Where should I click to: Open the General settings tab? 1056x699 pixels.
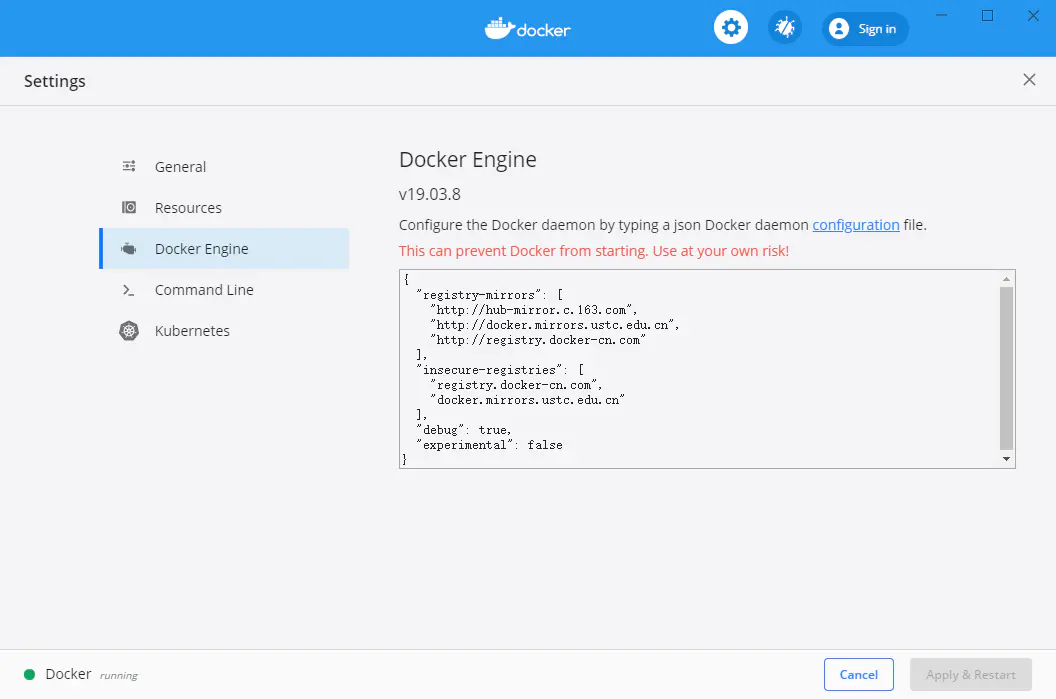click(x=224, y=166)
